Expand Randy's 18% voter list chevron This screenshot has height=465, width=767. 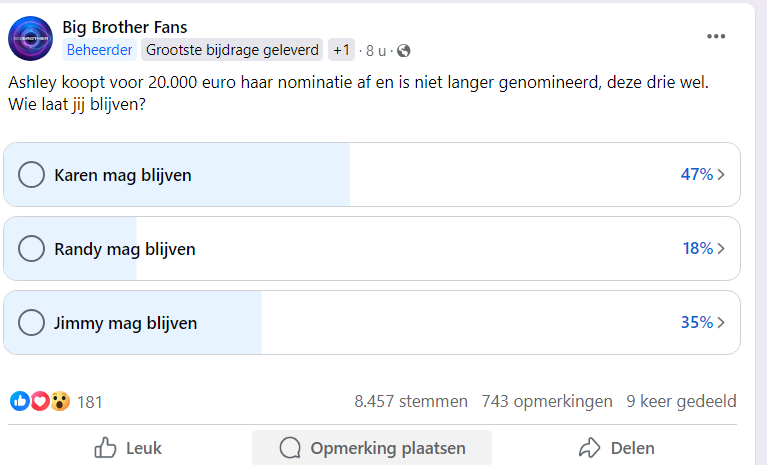point(722,248)
